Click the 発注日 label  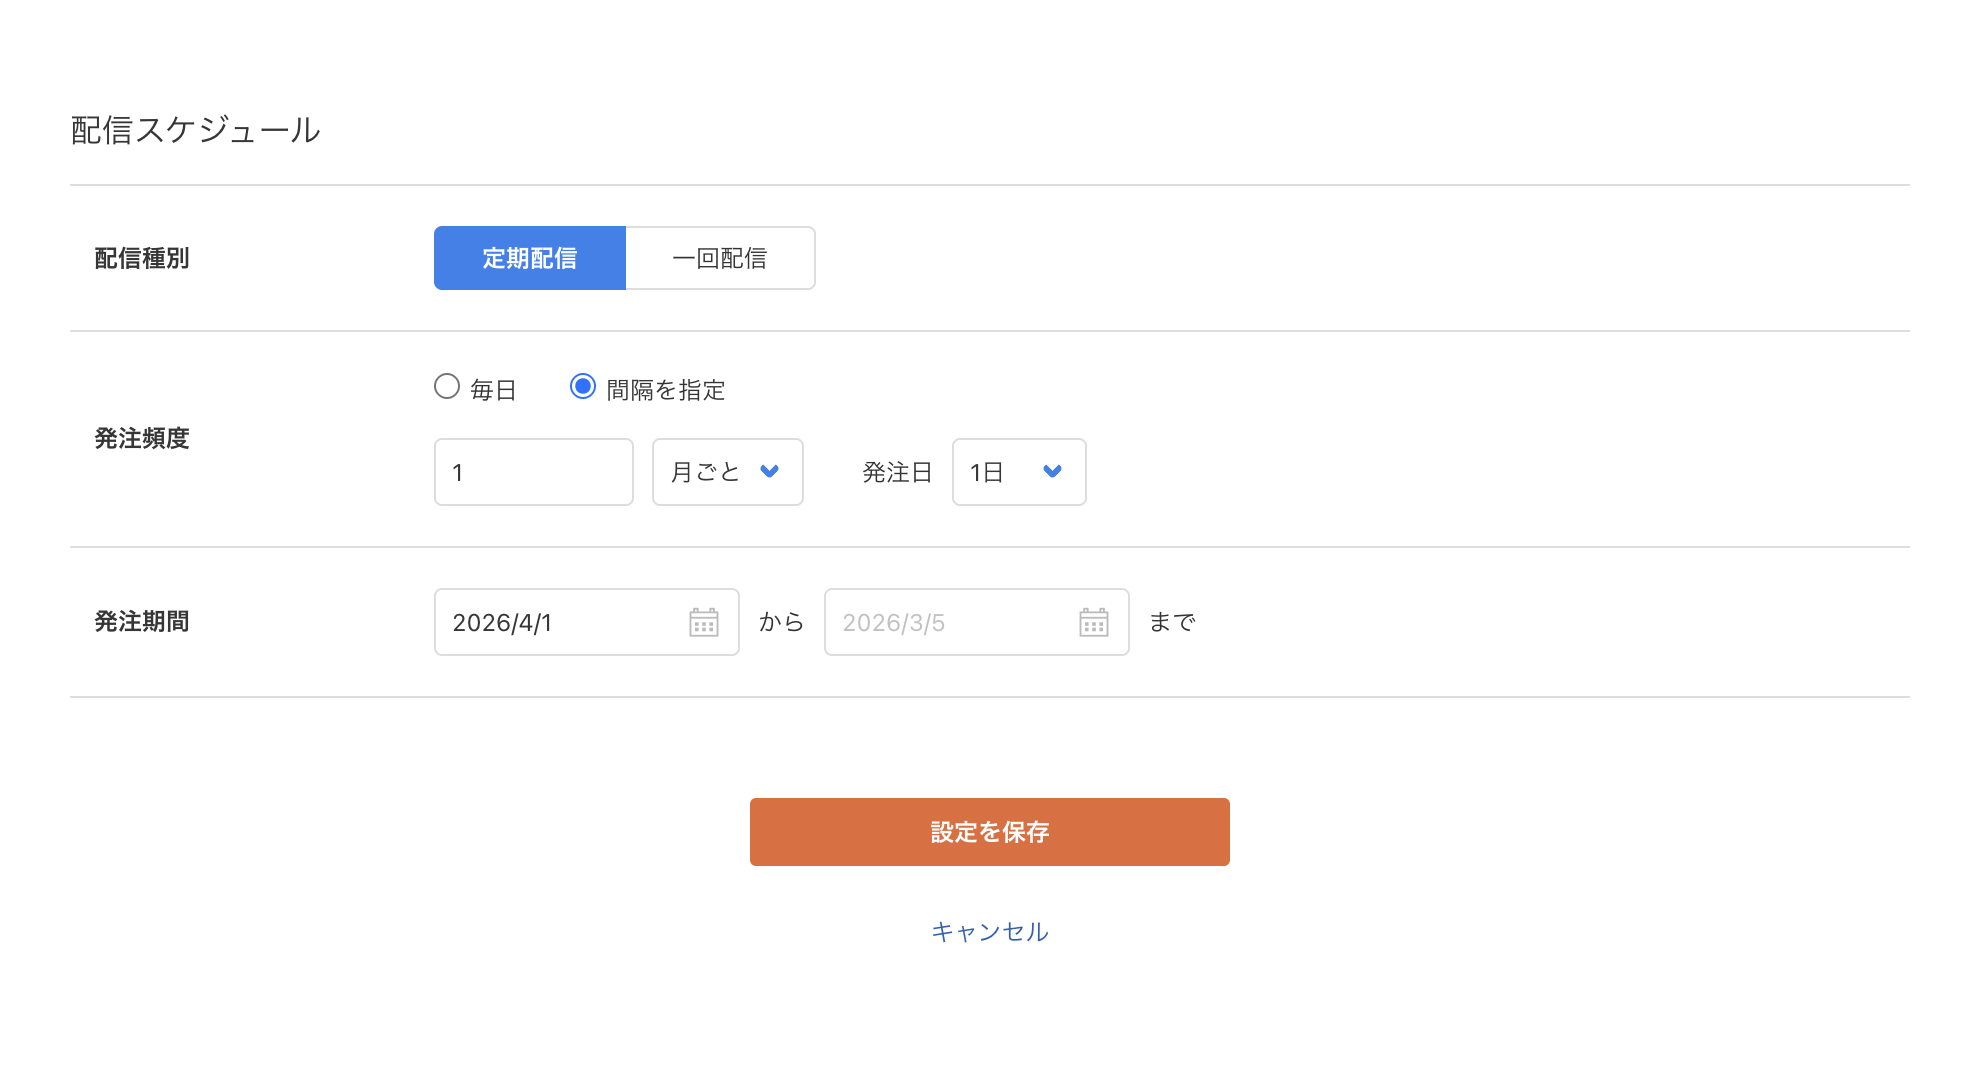pos(897,472)
